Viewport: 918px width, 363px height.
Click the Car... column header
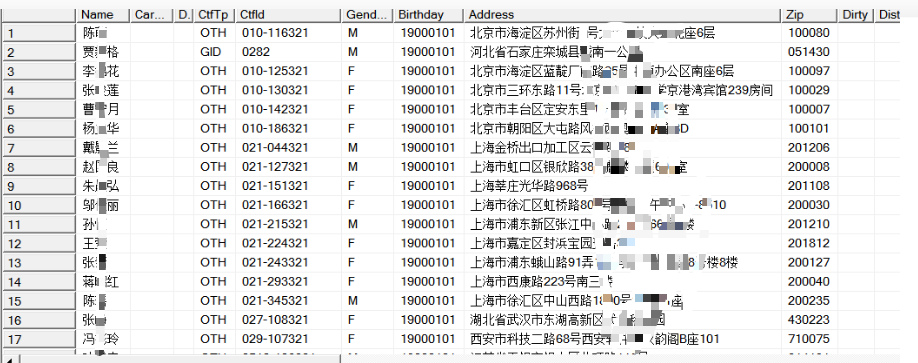pos(153,15)
